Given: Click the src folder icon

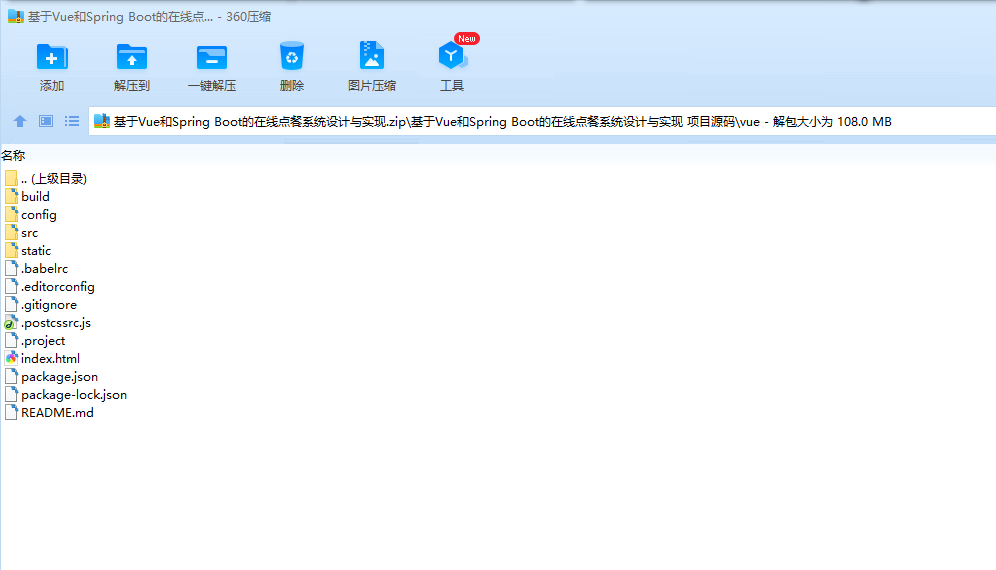Looking at the screenshot, I should [11, 232].
